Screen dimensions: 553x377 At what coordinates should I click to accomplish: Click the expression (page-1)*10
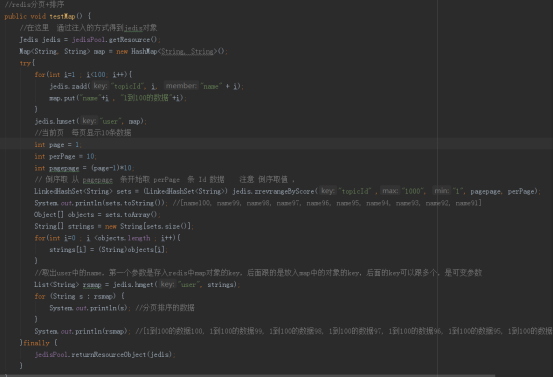point(111,168)
